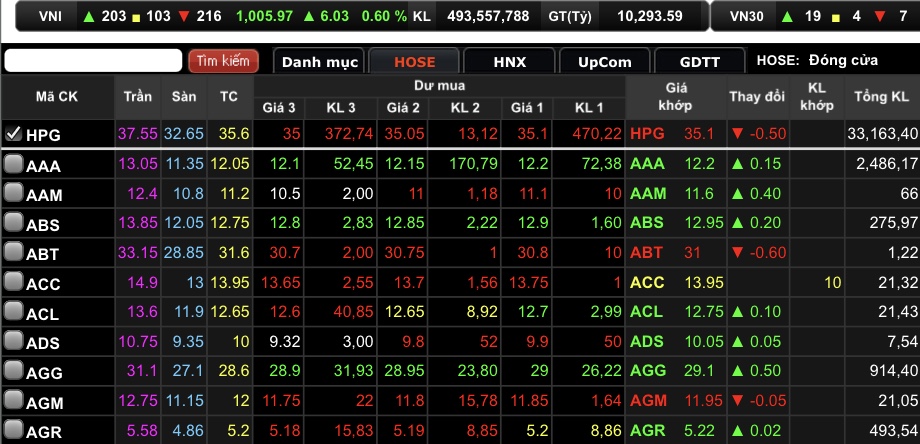Tick the checkbox next to AAA
Screen dimensions: 920x444
click(13, 164)
